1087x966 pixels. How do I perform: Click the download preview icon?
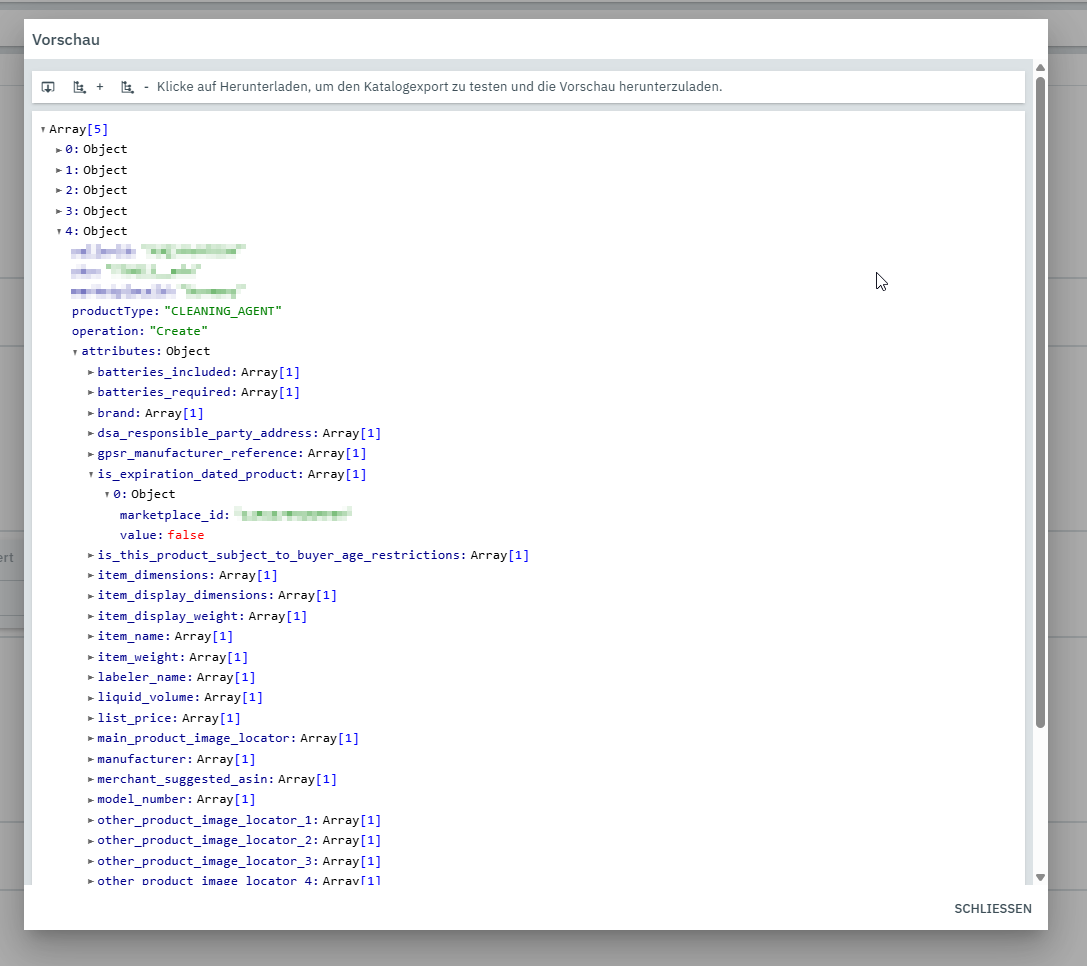coord(48,87)
